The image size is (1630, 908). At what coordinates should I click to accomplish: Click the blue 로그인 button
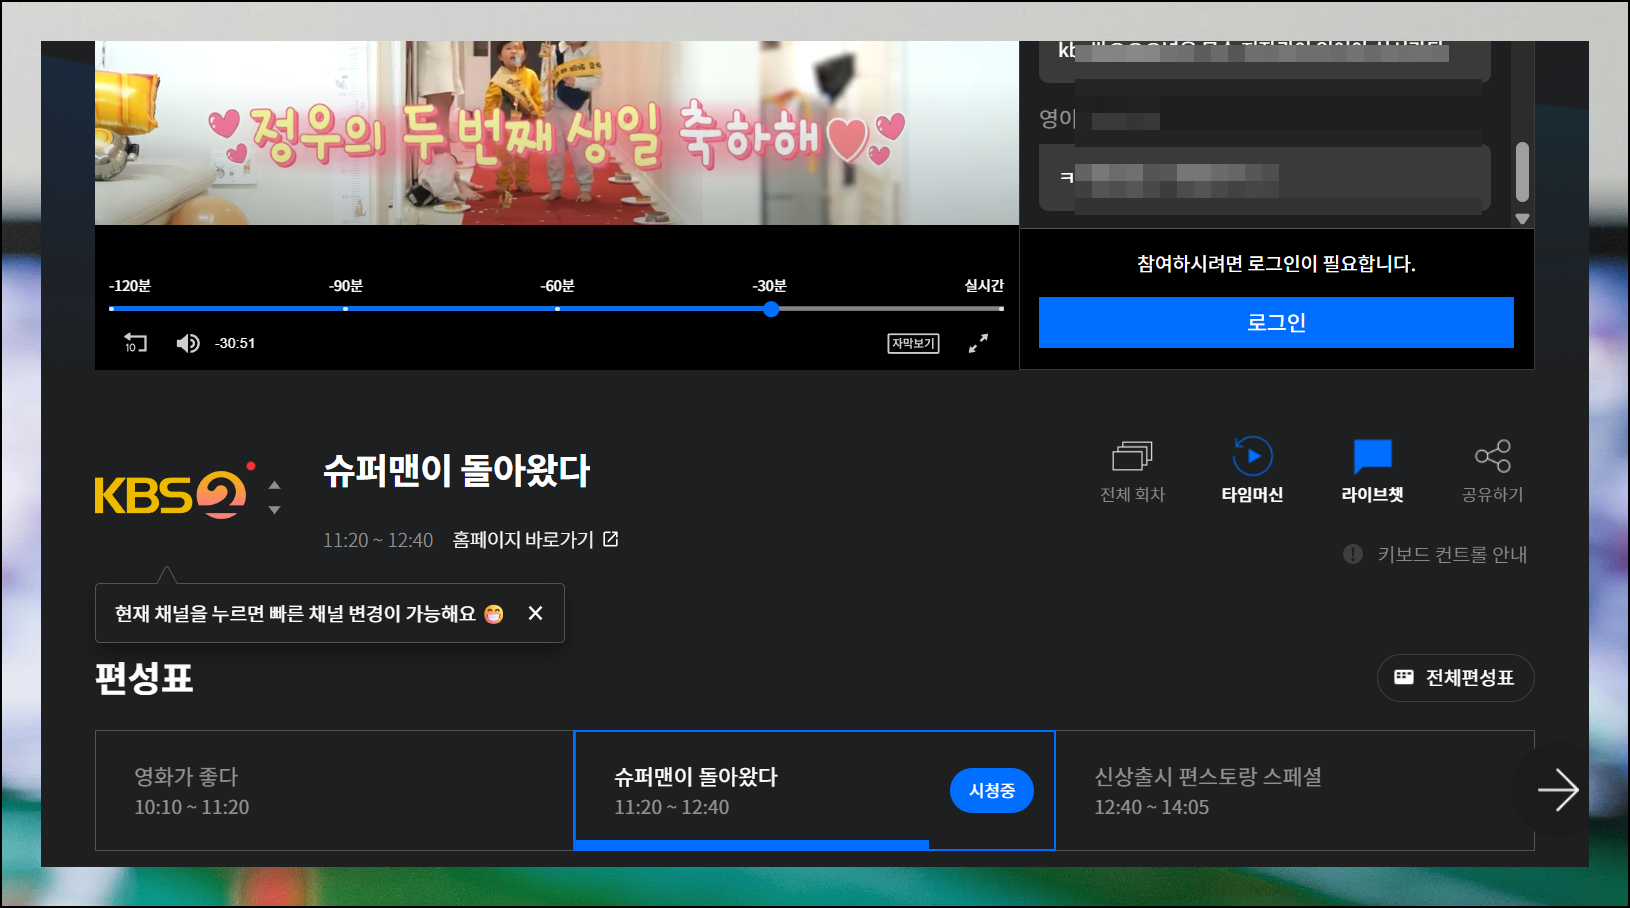pos(1276,322)
